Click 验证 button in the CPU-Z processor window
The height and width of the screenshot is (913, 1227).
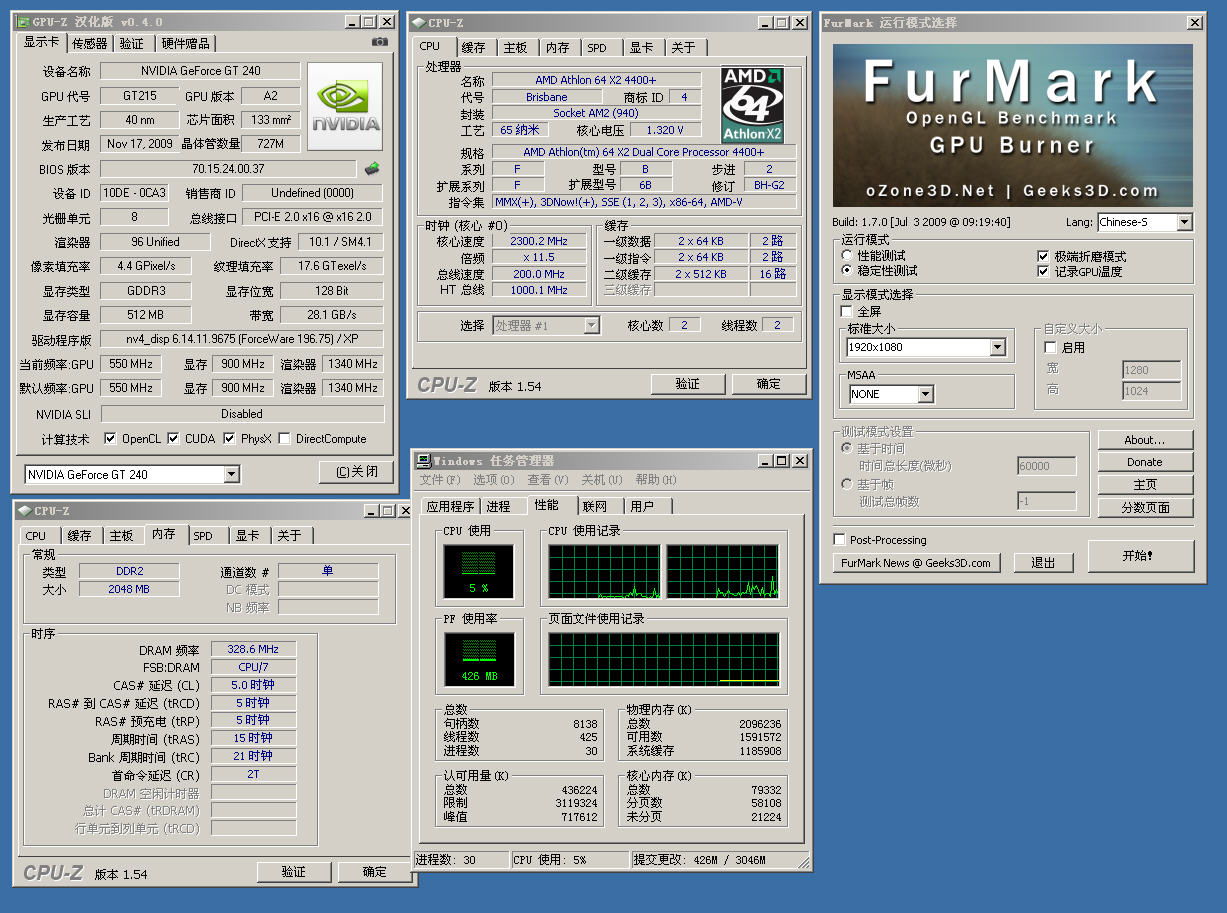pyautogui.click(x=688, y=384)
